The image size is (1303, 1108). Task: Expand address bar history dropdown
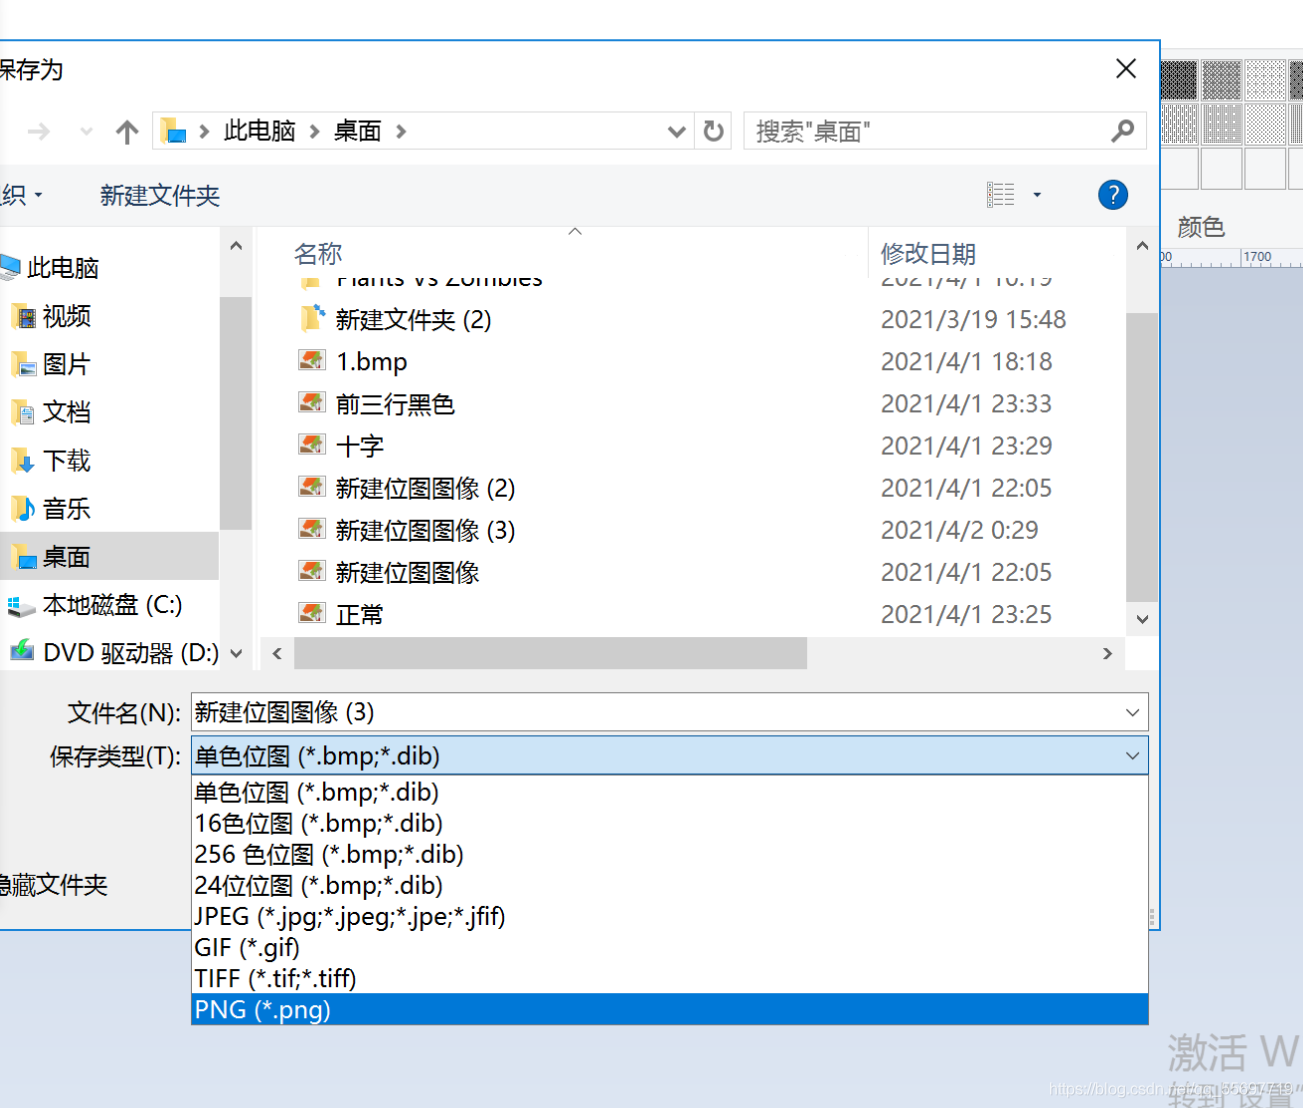pyautogui.click(x=676, y=132)
